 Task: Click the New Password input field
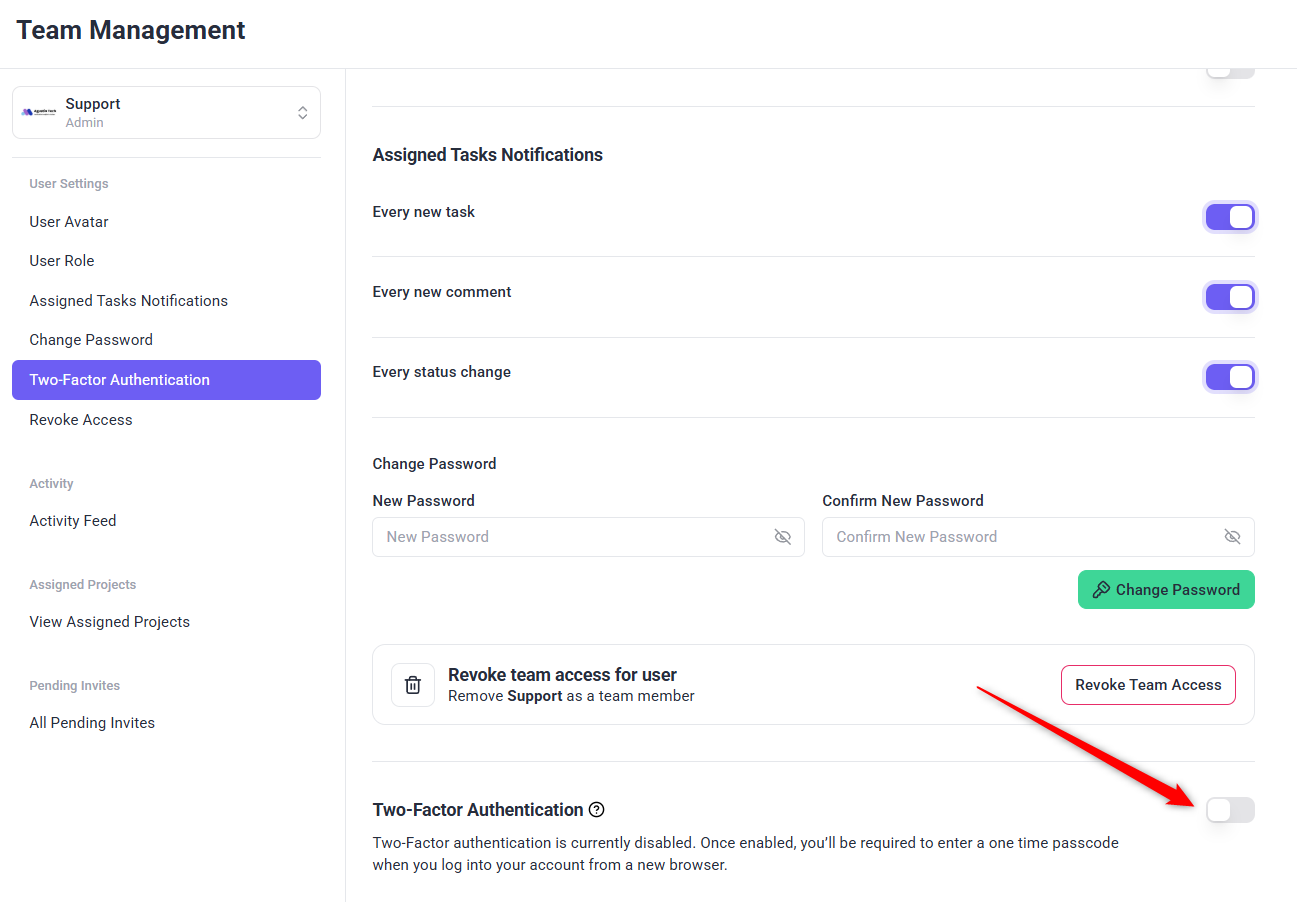[570, 537]
